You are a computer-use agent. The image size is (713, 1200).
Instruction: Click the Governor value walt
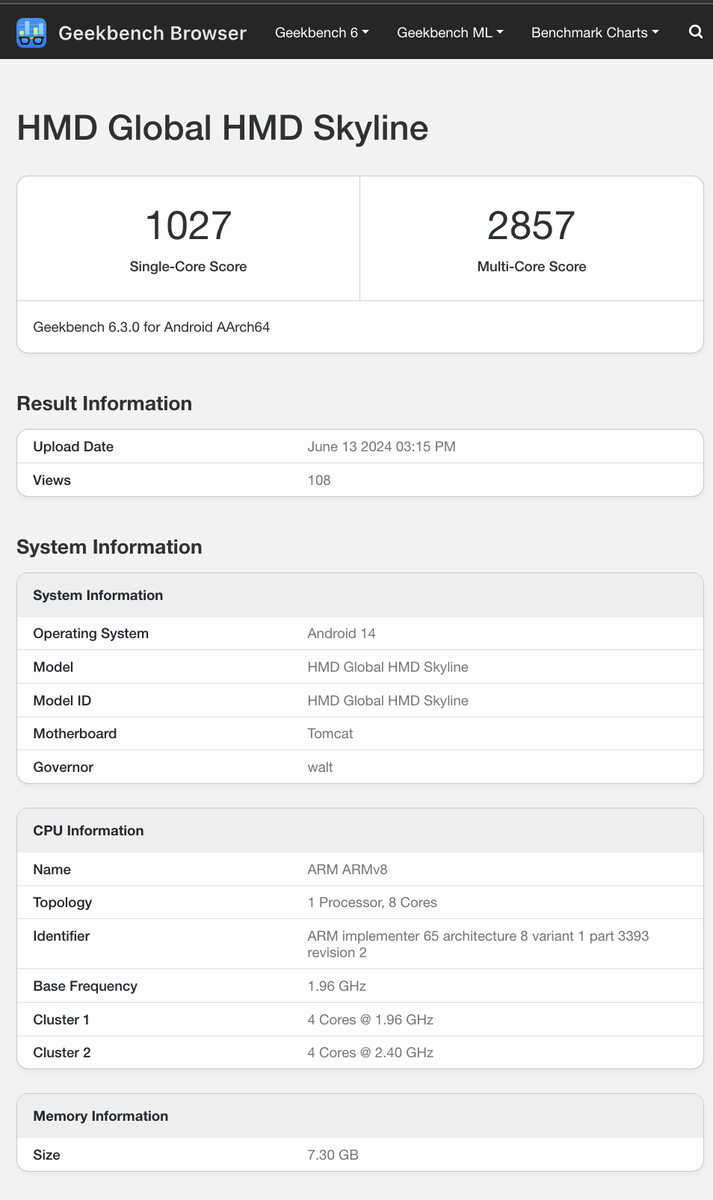[320, 767]
